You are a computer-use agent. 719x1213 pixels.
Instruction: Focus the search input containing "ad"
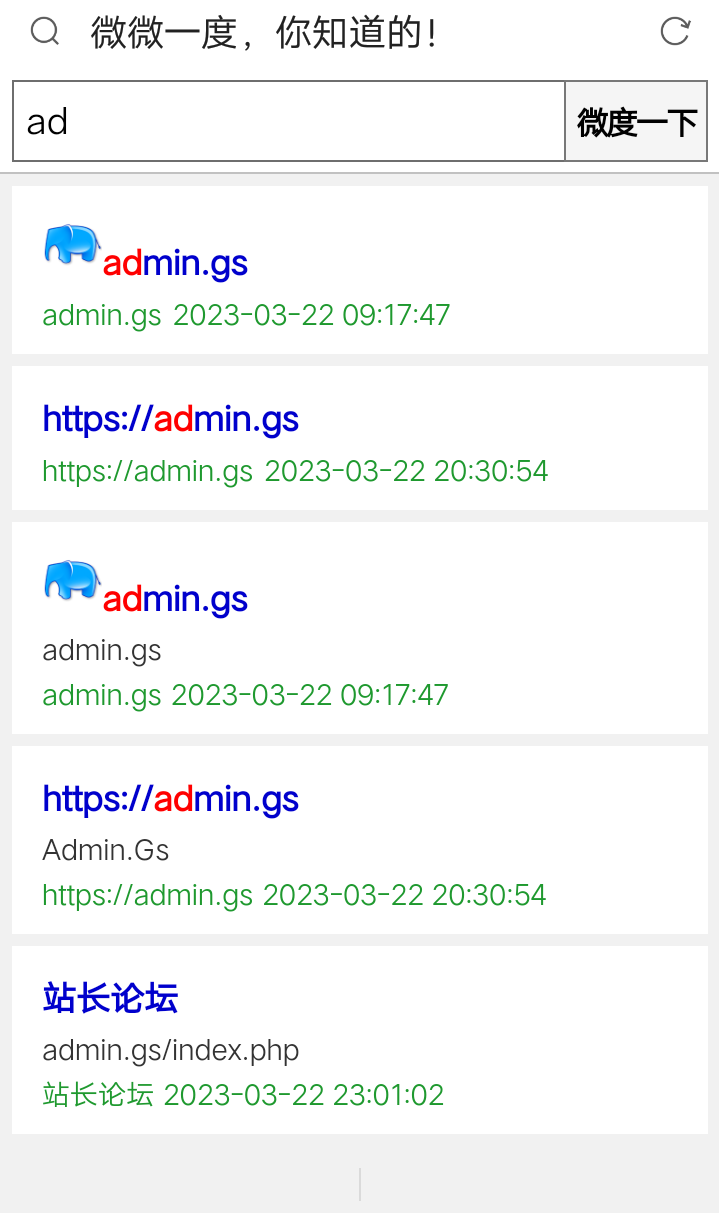[x=289, y=121]
